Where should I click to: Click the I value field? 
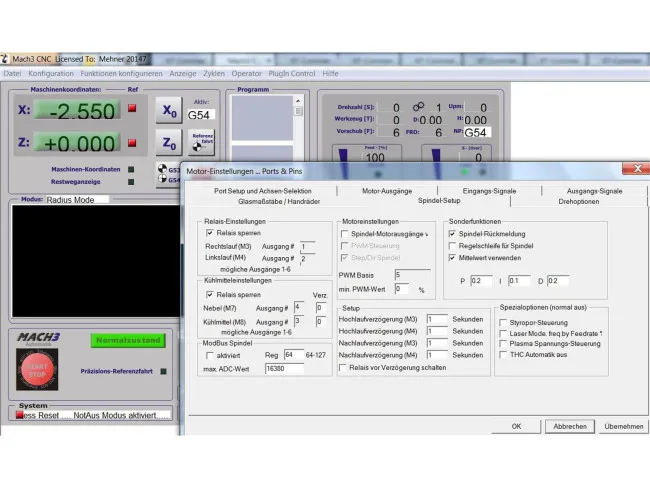point(519,281)
